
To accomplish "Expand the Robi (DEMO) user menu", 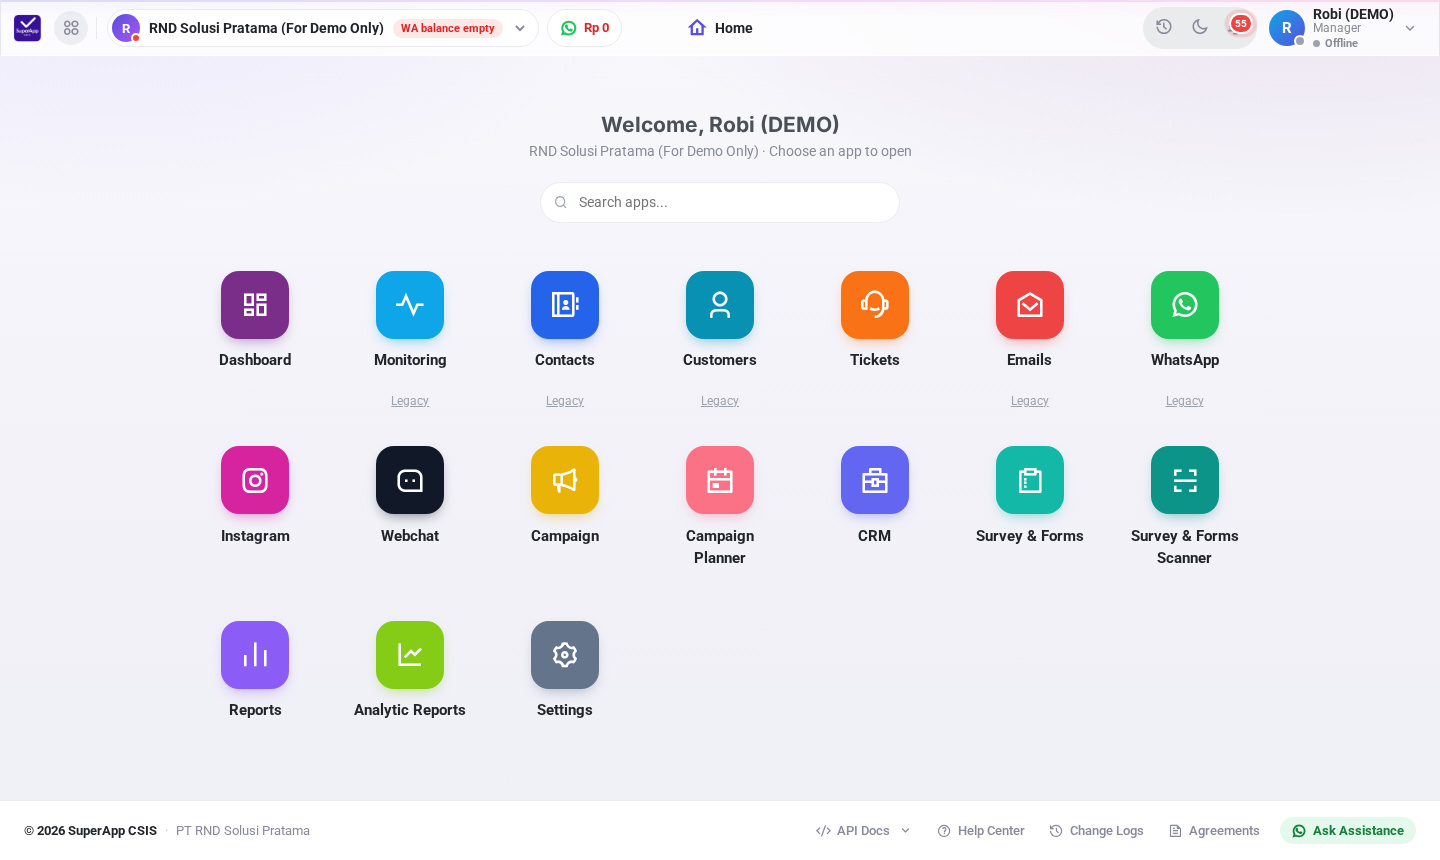I will pos(1343,28).
